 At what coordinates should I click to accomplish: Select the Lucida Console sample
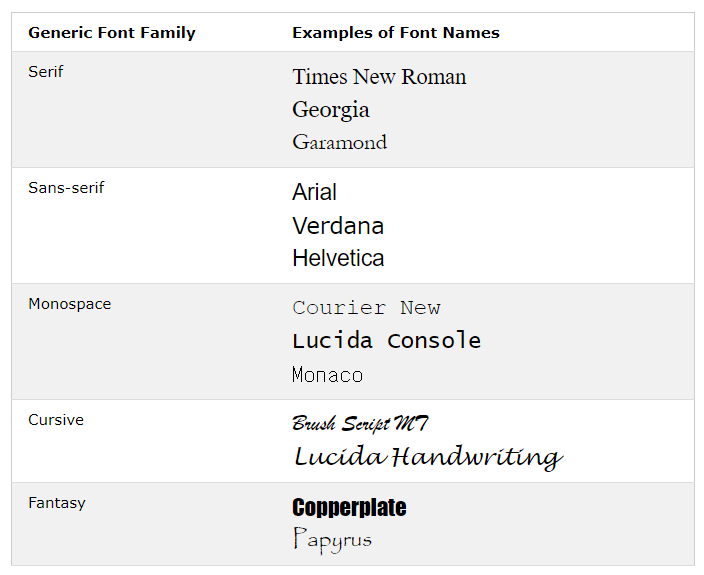[x=386, y=341]
